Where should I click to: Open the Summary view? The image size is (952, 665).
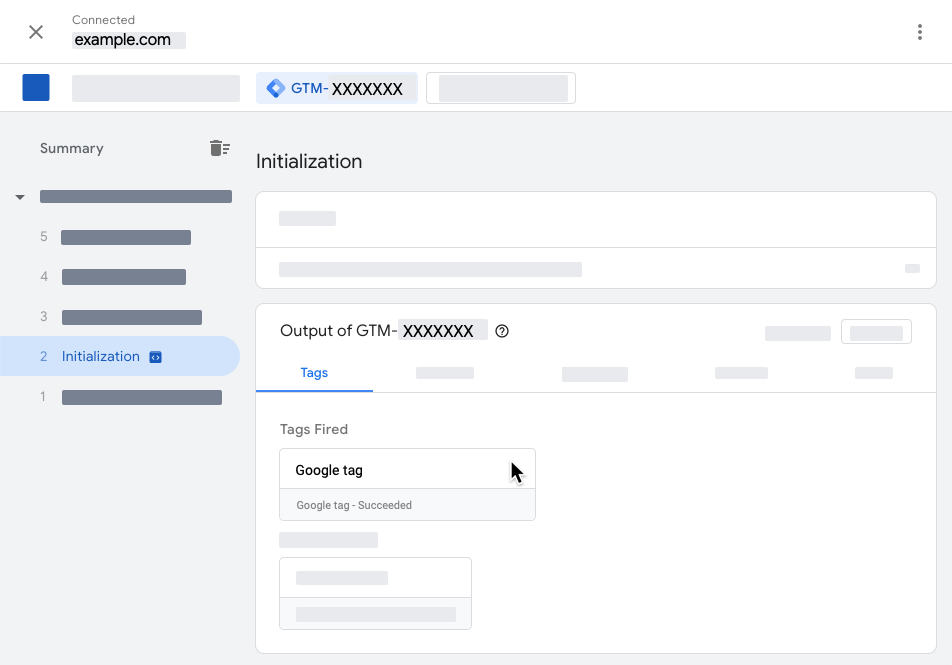coord(72,148)
